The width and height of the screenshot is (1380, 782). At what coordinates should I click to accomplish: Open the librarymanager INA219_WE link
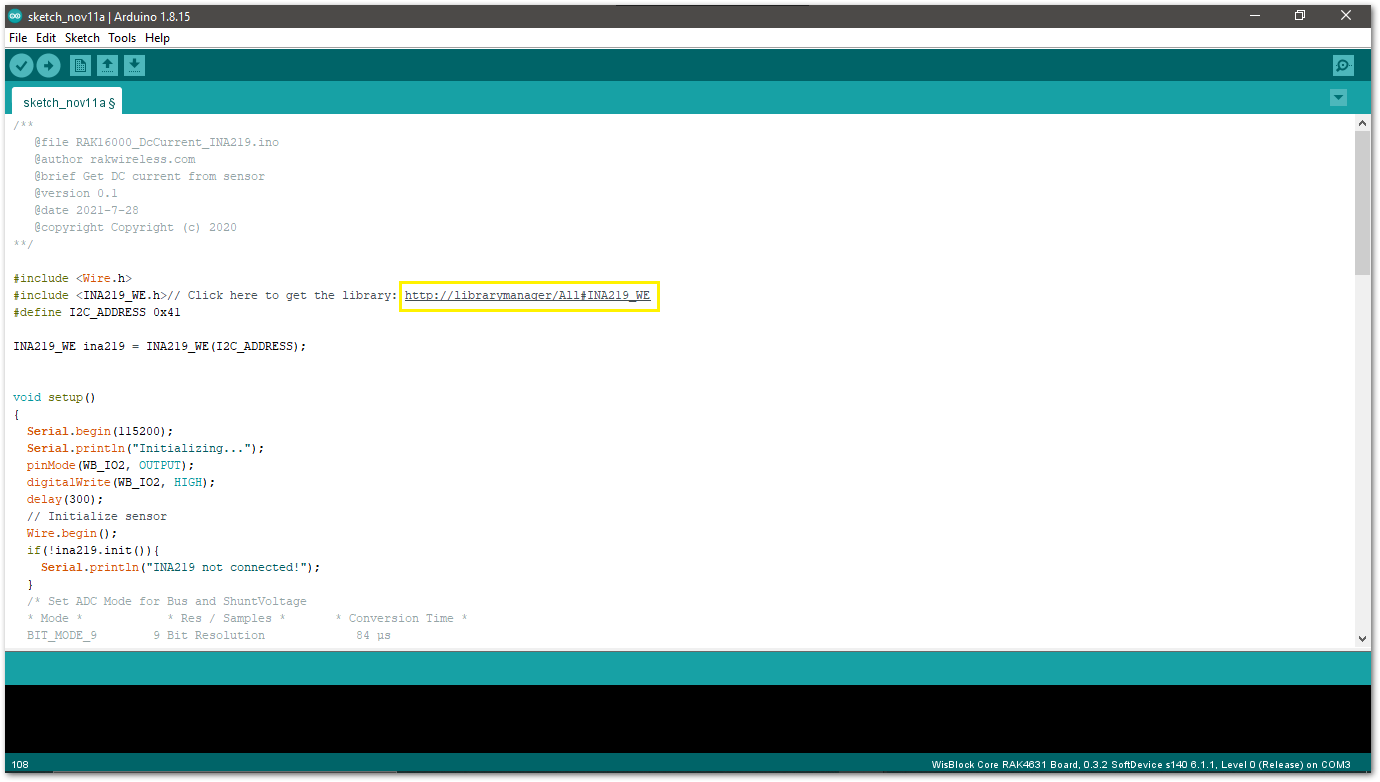point(527,296)
